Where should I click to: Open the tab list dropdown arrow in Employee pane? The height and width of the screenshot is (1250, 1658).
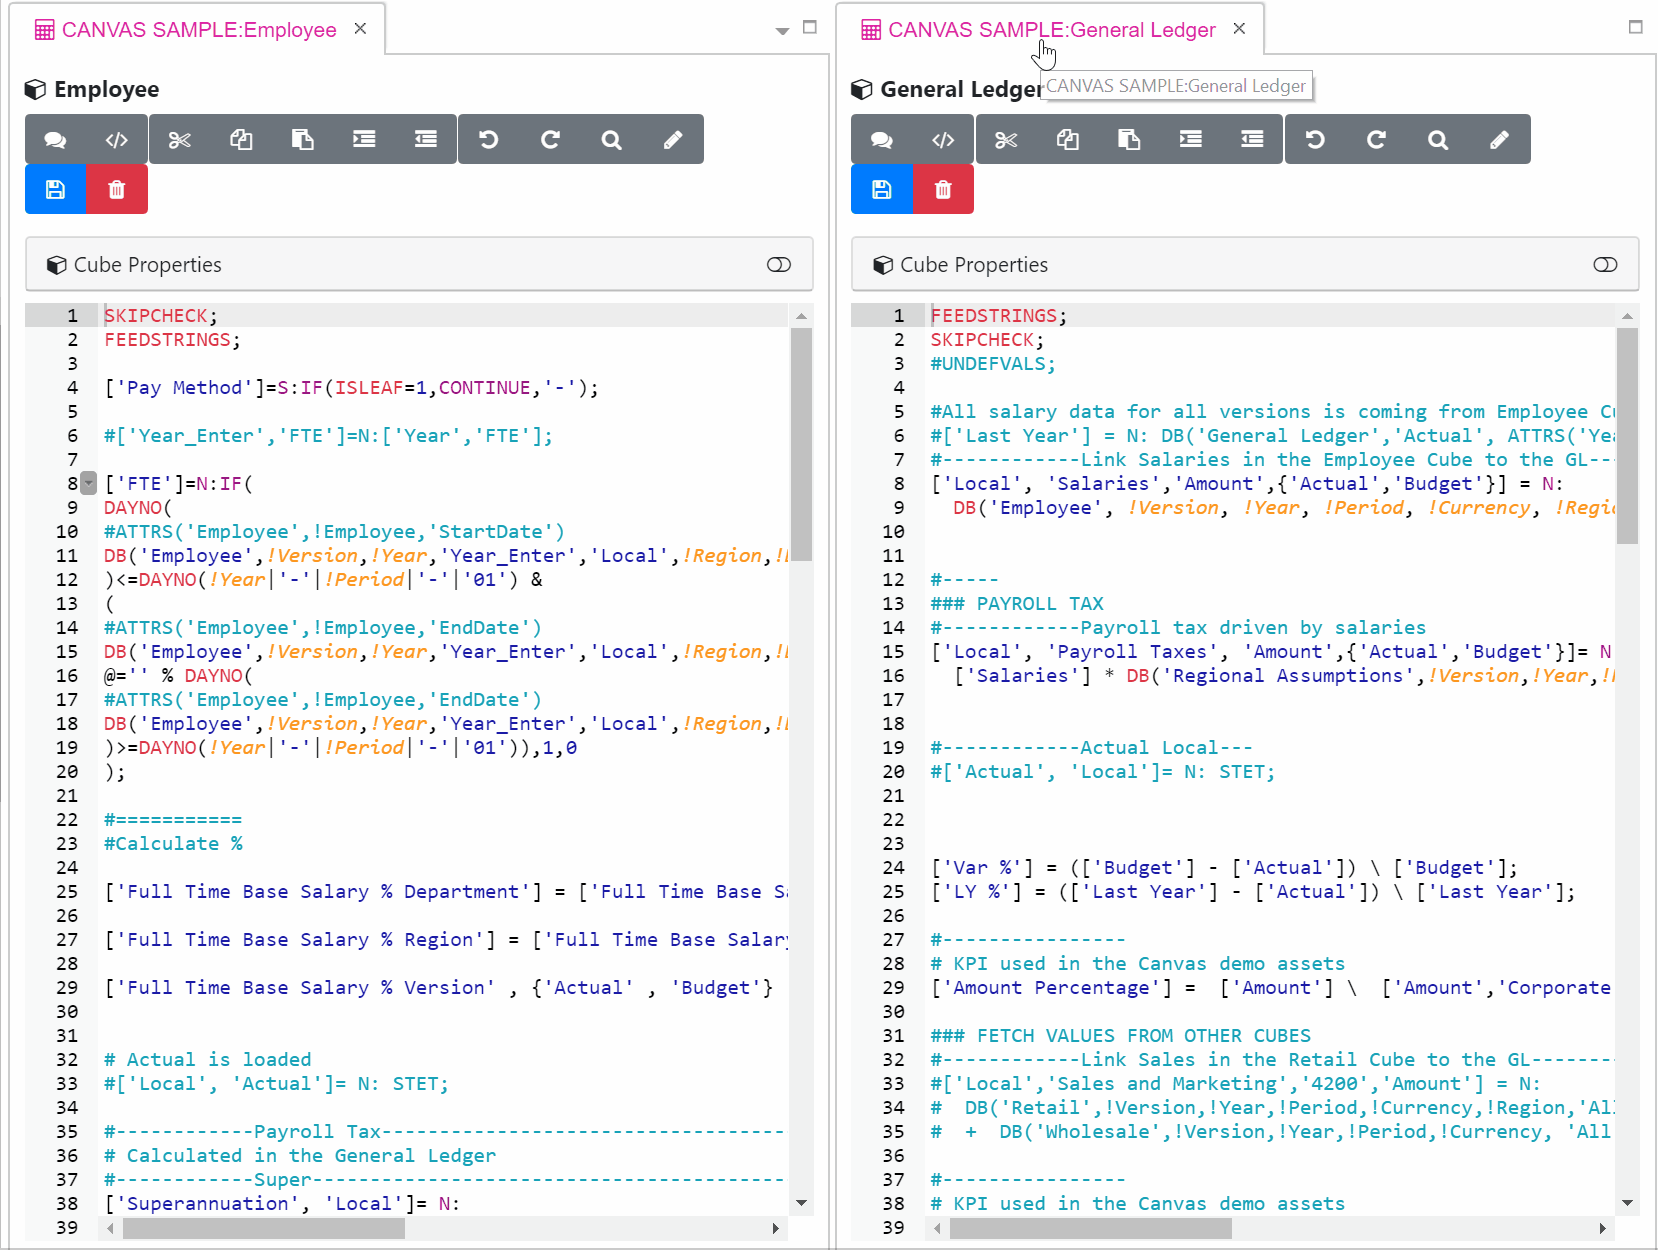click(782, 31)
